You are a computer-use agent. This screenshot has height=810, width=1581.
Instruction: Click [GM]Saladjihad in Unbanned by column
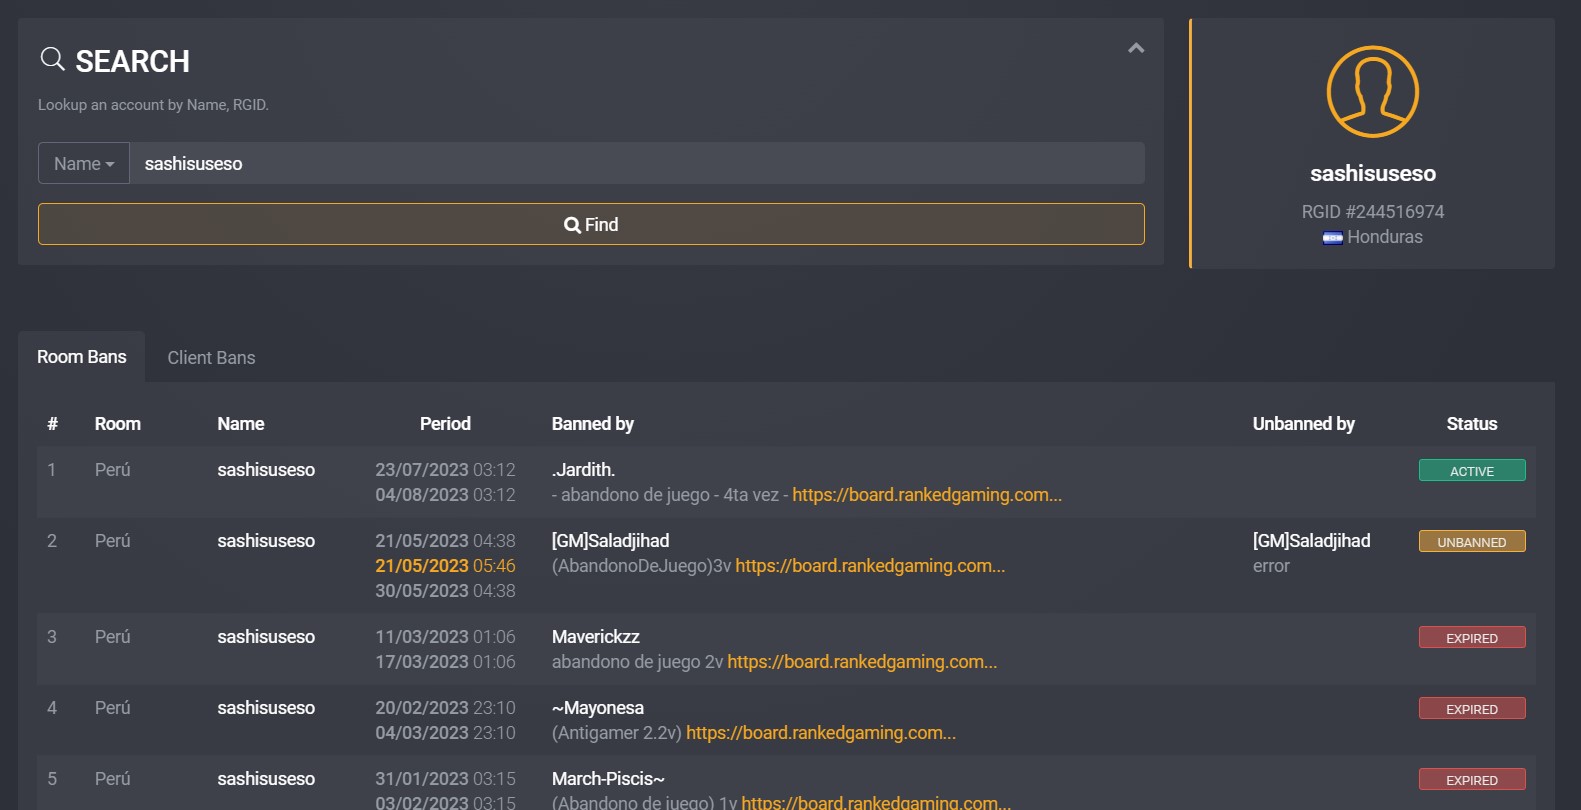(1311, 541)
